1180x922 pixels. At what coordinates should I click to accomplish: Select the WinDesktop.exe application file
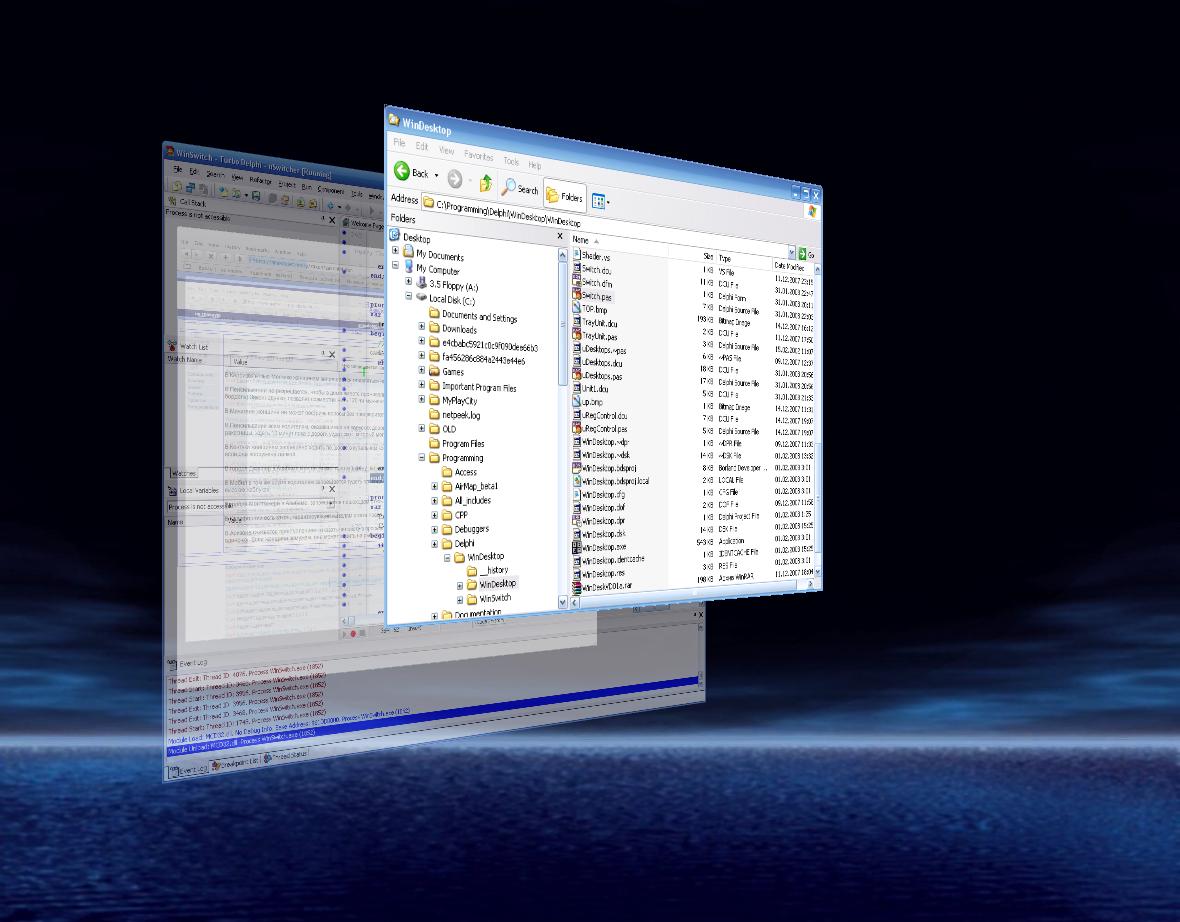coord(603,547)
